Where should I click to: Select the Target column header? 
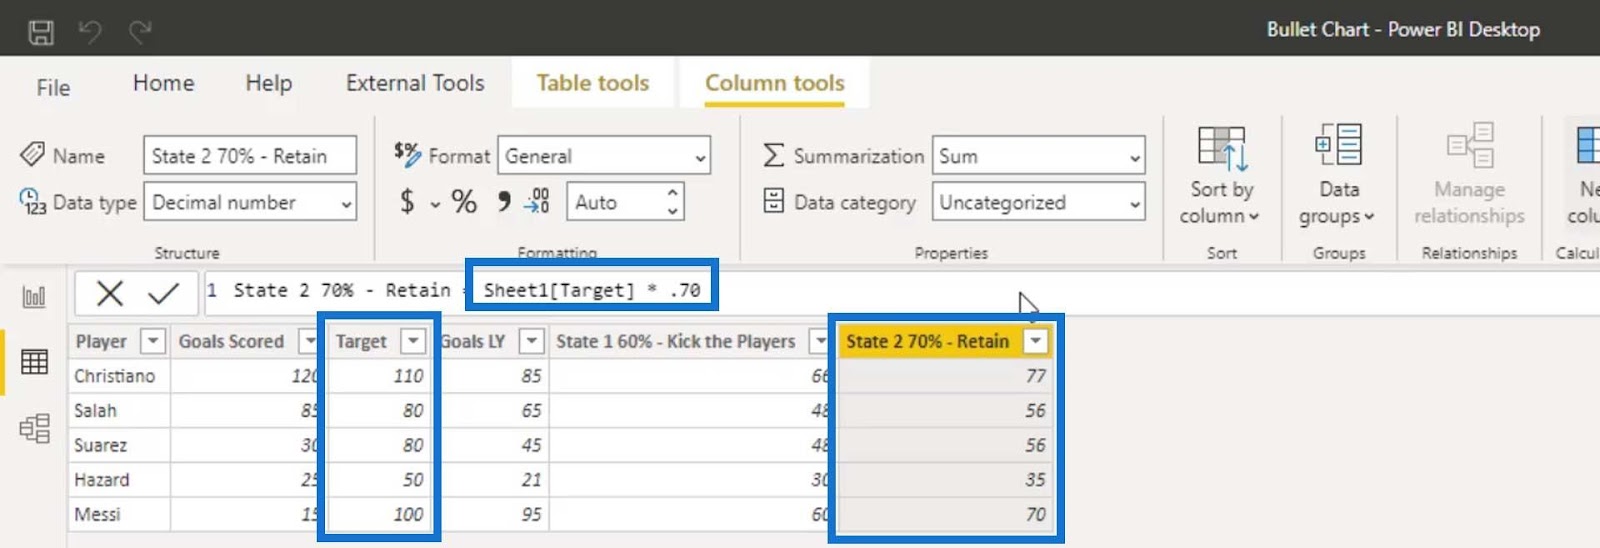tap(361, 341)
